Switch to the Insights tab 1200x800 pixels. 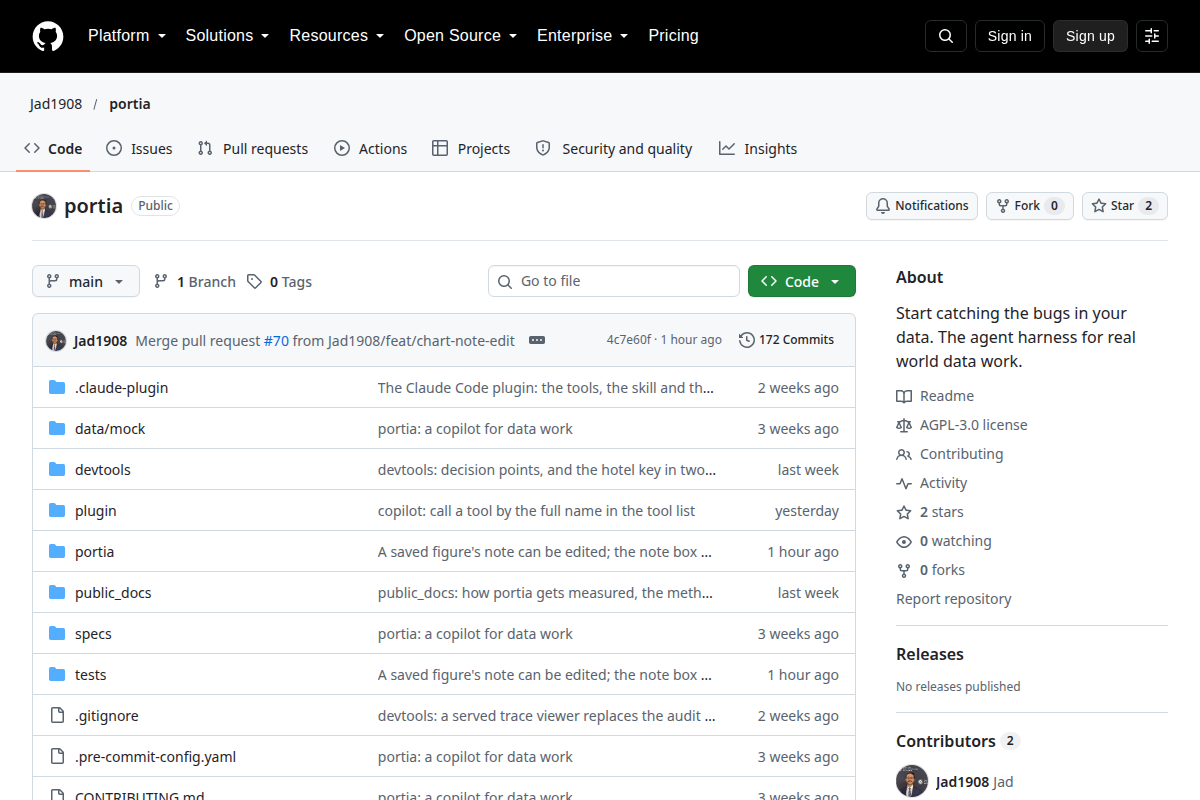pos(758,149)
